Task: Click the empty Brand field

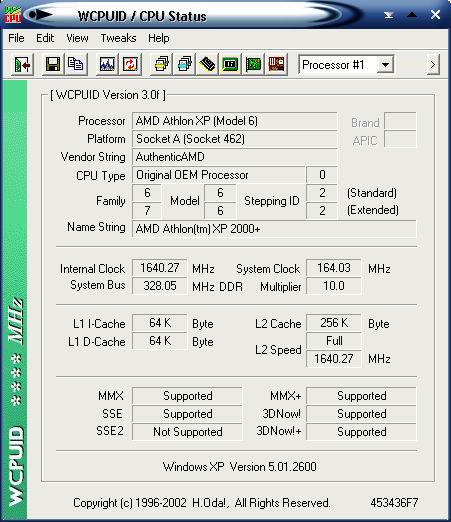Action: coord(400,121)
